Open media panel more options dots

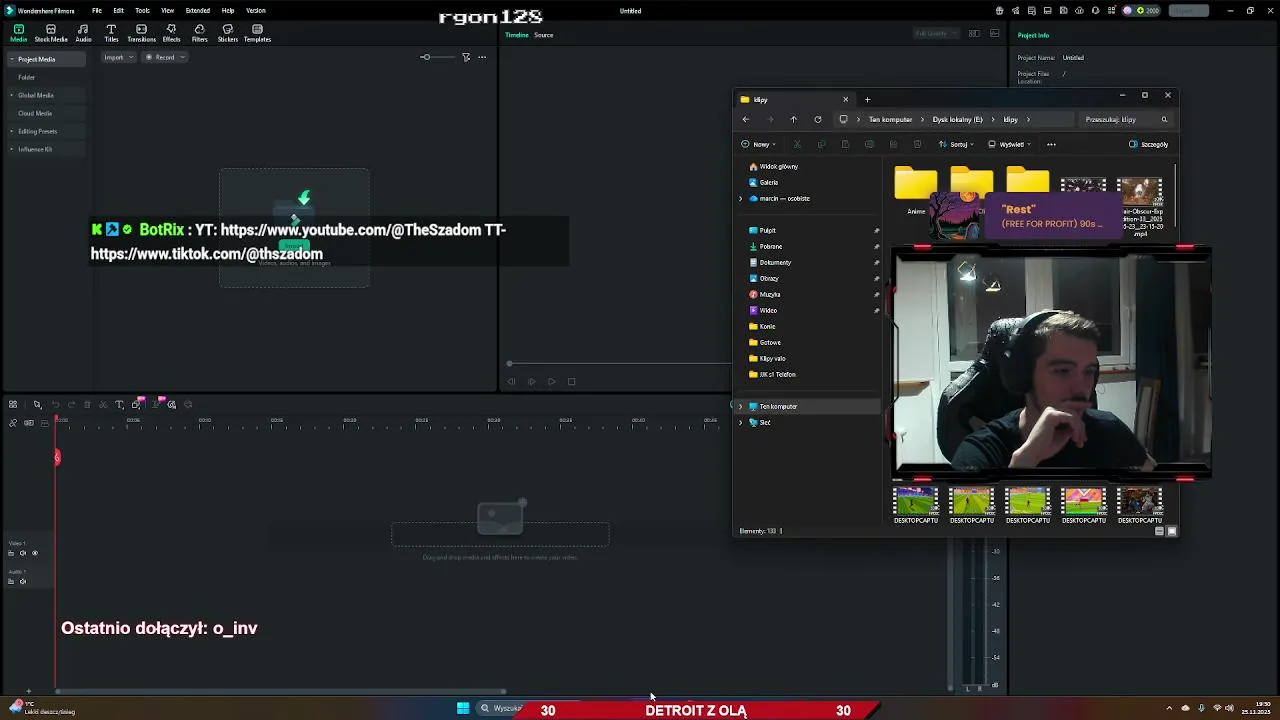(482, 57)
